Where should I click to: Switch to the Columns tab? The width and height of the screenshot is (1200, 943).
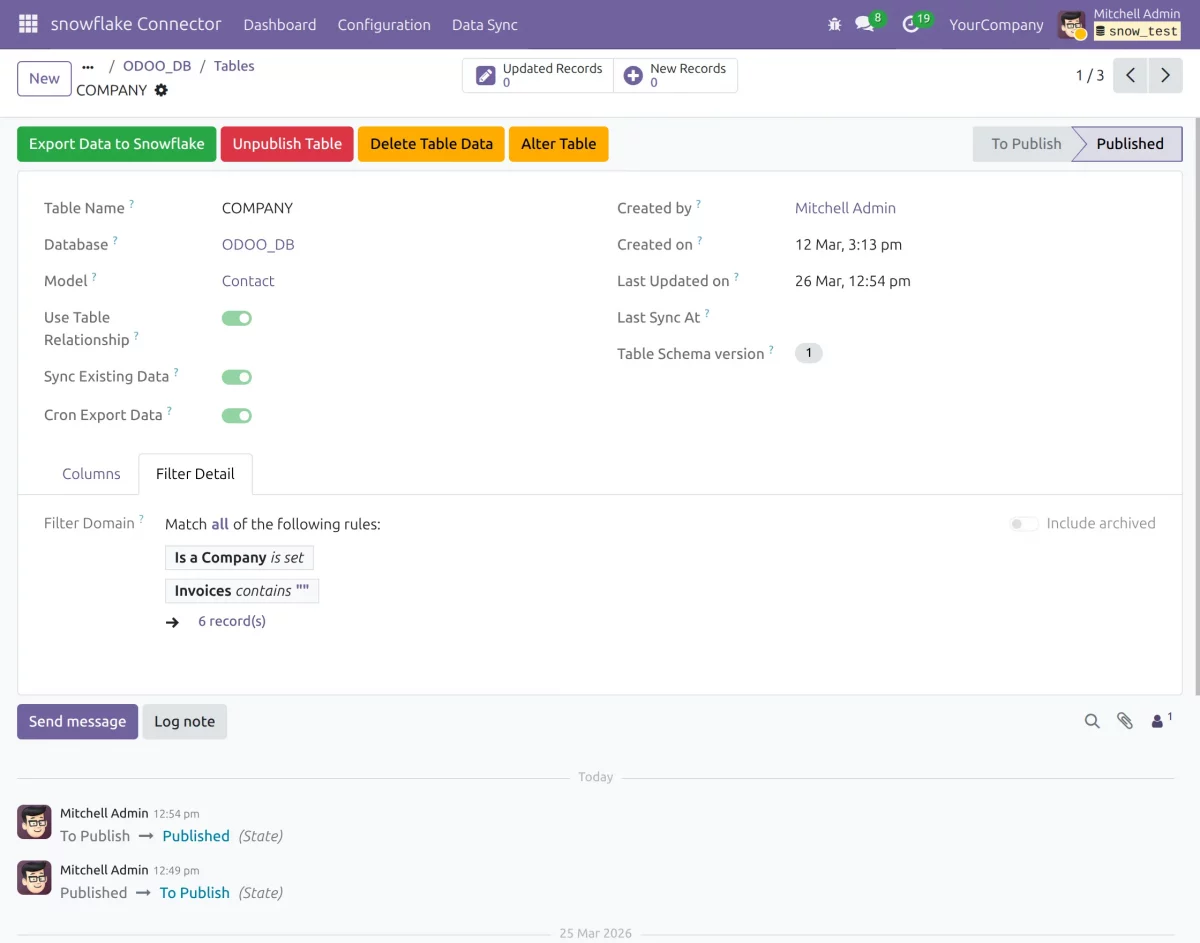(91, 474)
